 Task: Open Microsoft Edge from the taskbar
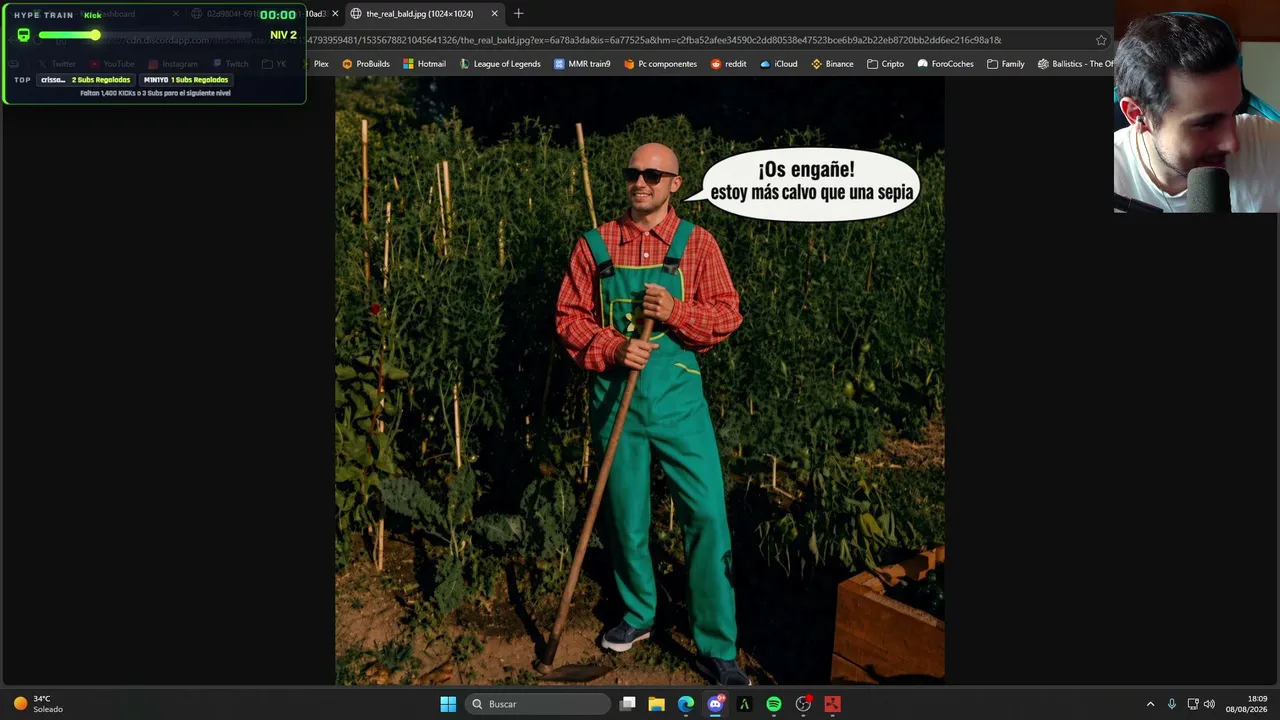point(686,704)
